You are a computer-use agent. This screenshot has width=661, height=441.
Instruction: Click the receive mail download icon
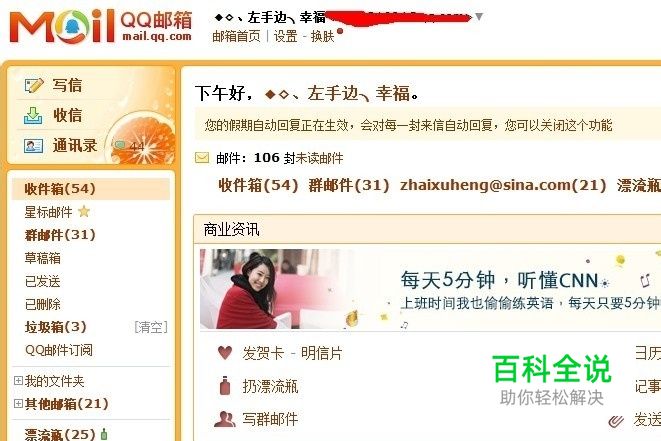[33, 116]
